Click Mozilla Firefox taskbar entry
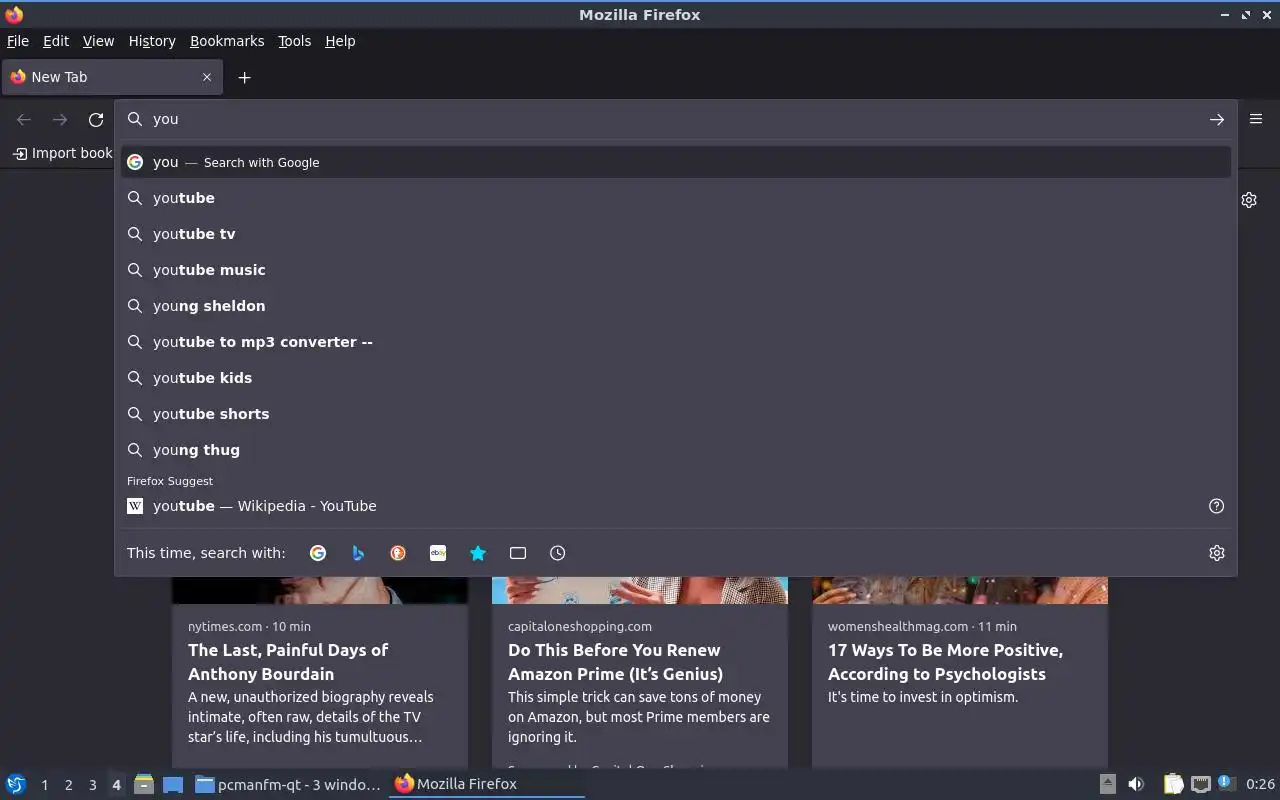1280x800 pixels. tap(487, 784)
